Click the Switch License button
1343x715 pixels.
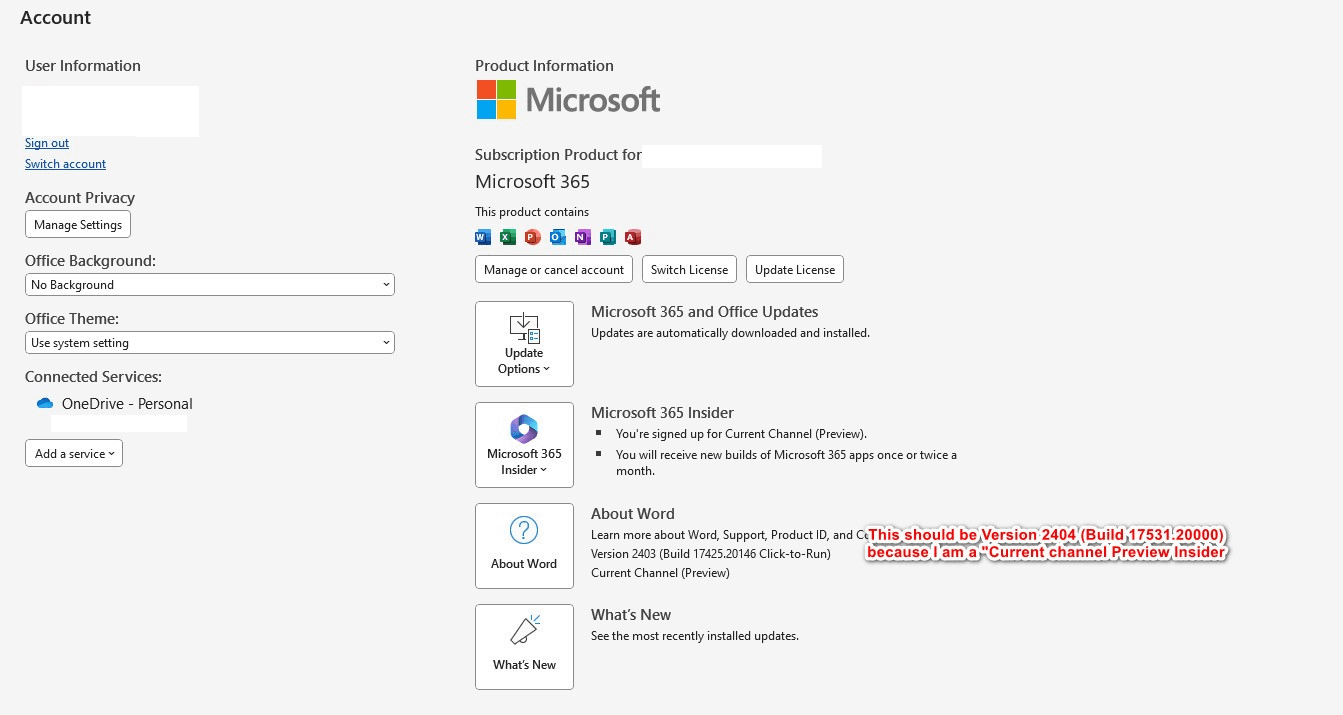point(690,269)
